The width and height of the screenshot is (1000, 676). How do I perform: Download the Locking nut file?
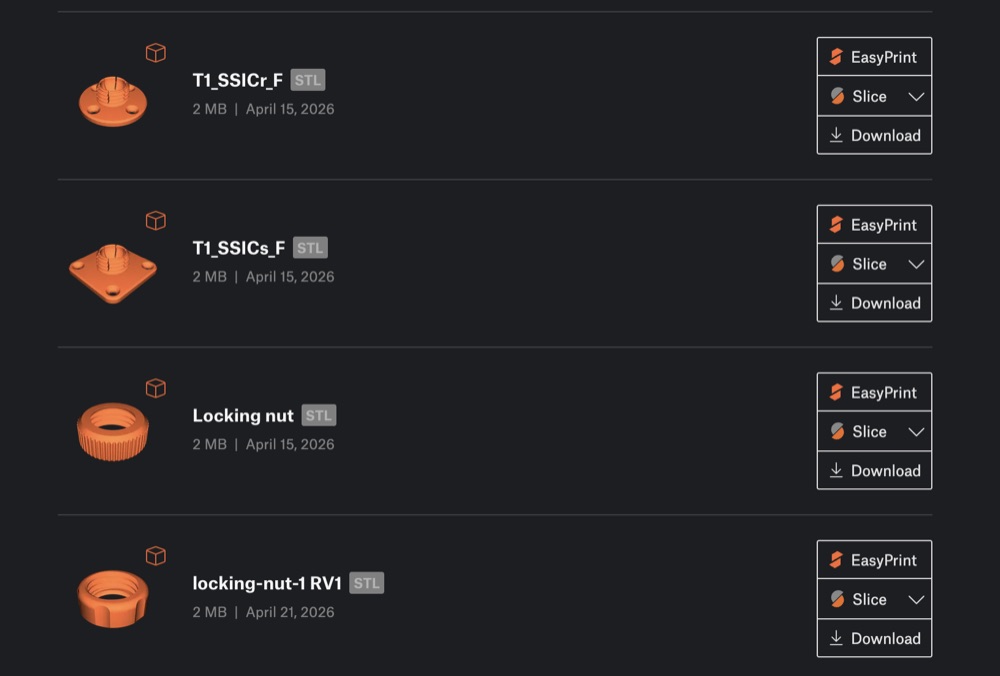874,471
